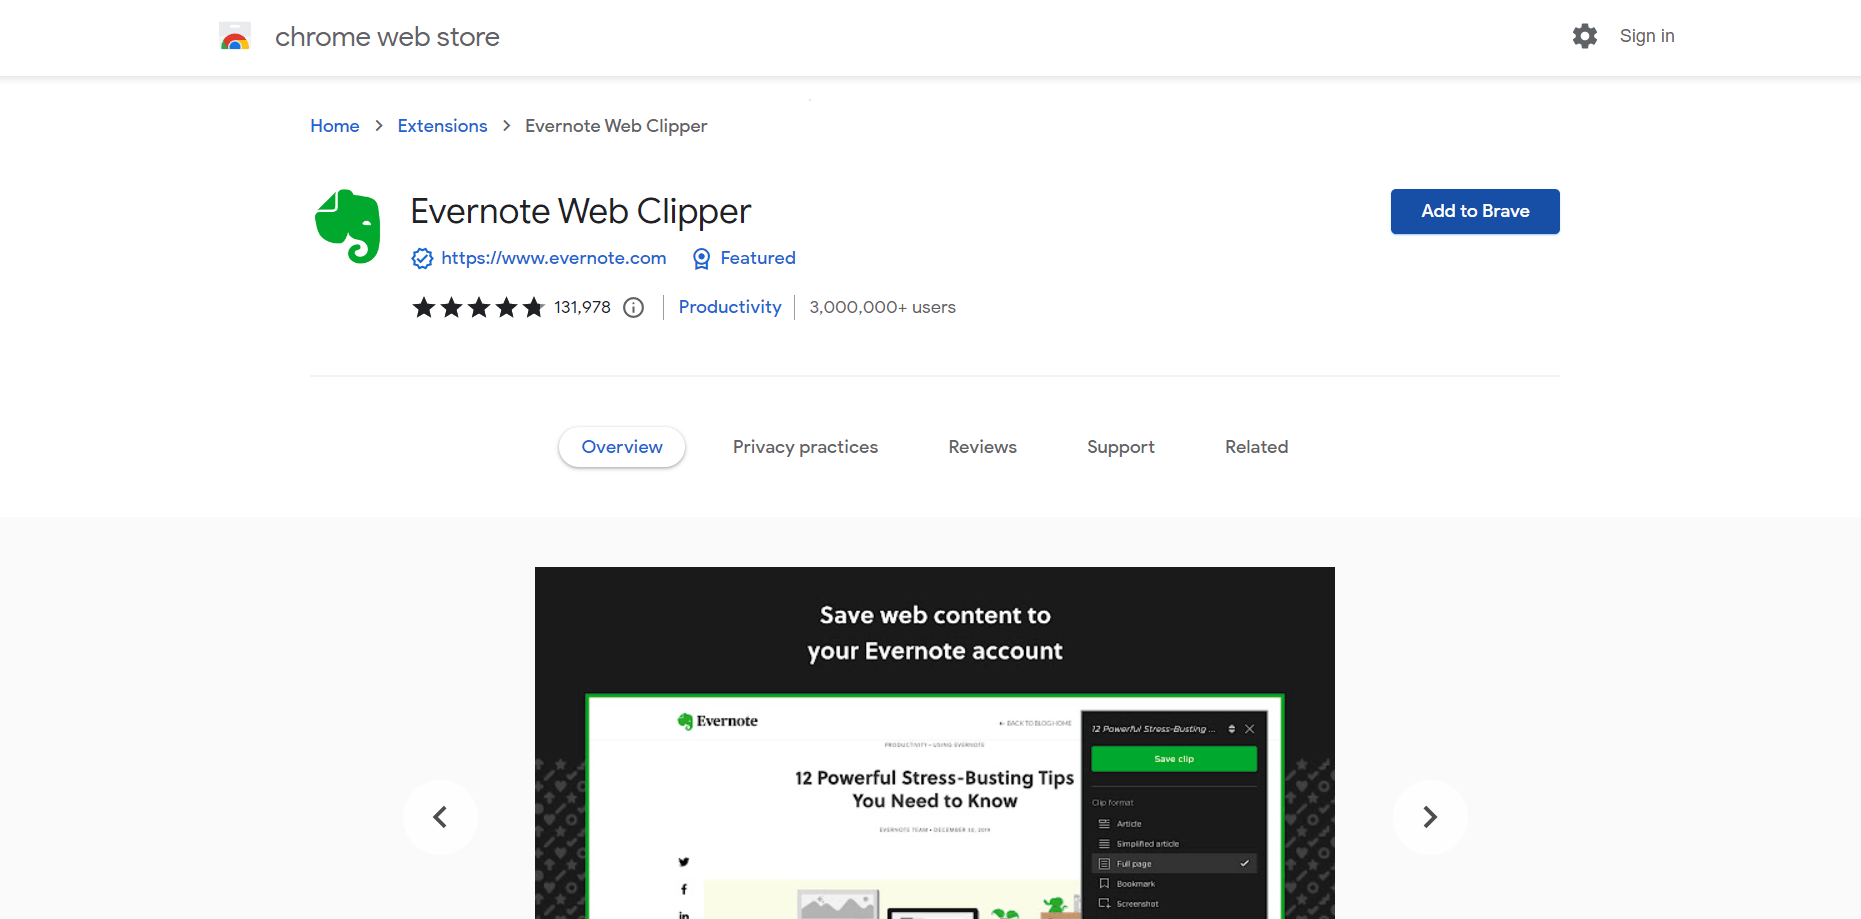Go back using the left carousel arrow
The image size is (1861, 919).
coord(440,817)
